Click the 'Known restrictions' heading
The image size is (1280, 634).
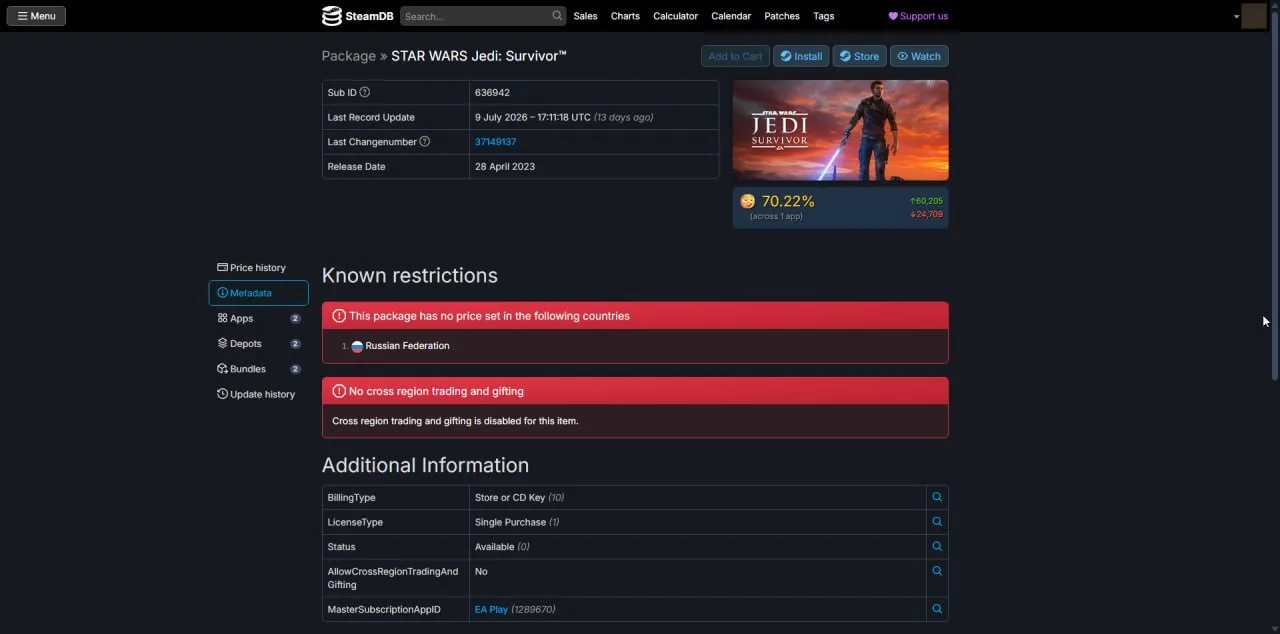click(409, 275)
